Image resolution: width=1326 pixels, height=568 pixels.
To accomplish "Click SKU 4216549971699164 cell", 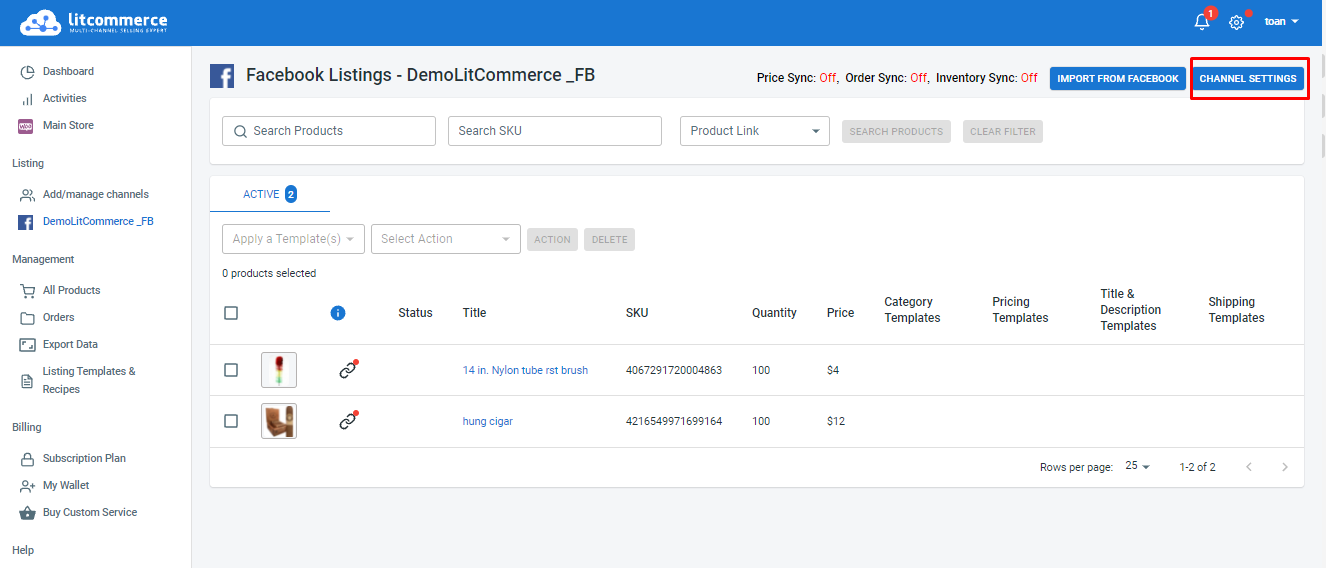I will tap(674, 422).
